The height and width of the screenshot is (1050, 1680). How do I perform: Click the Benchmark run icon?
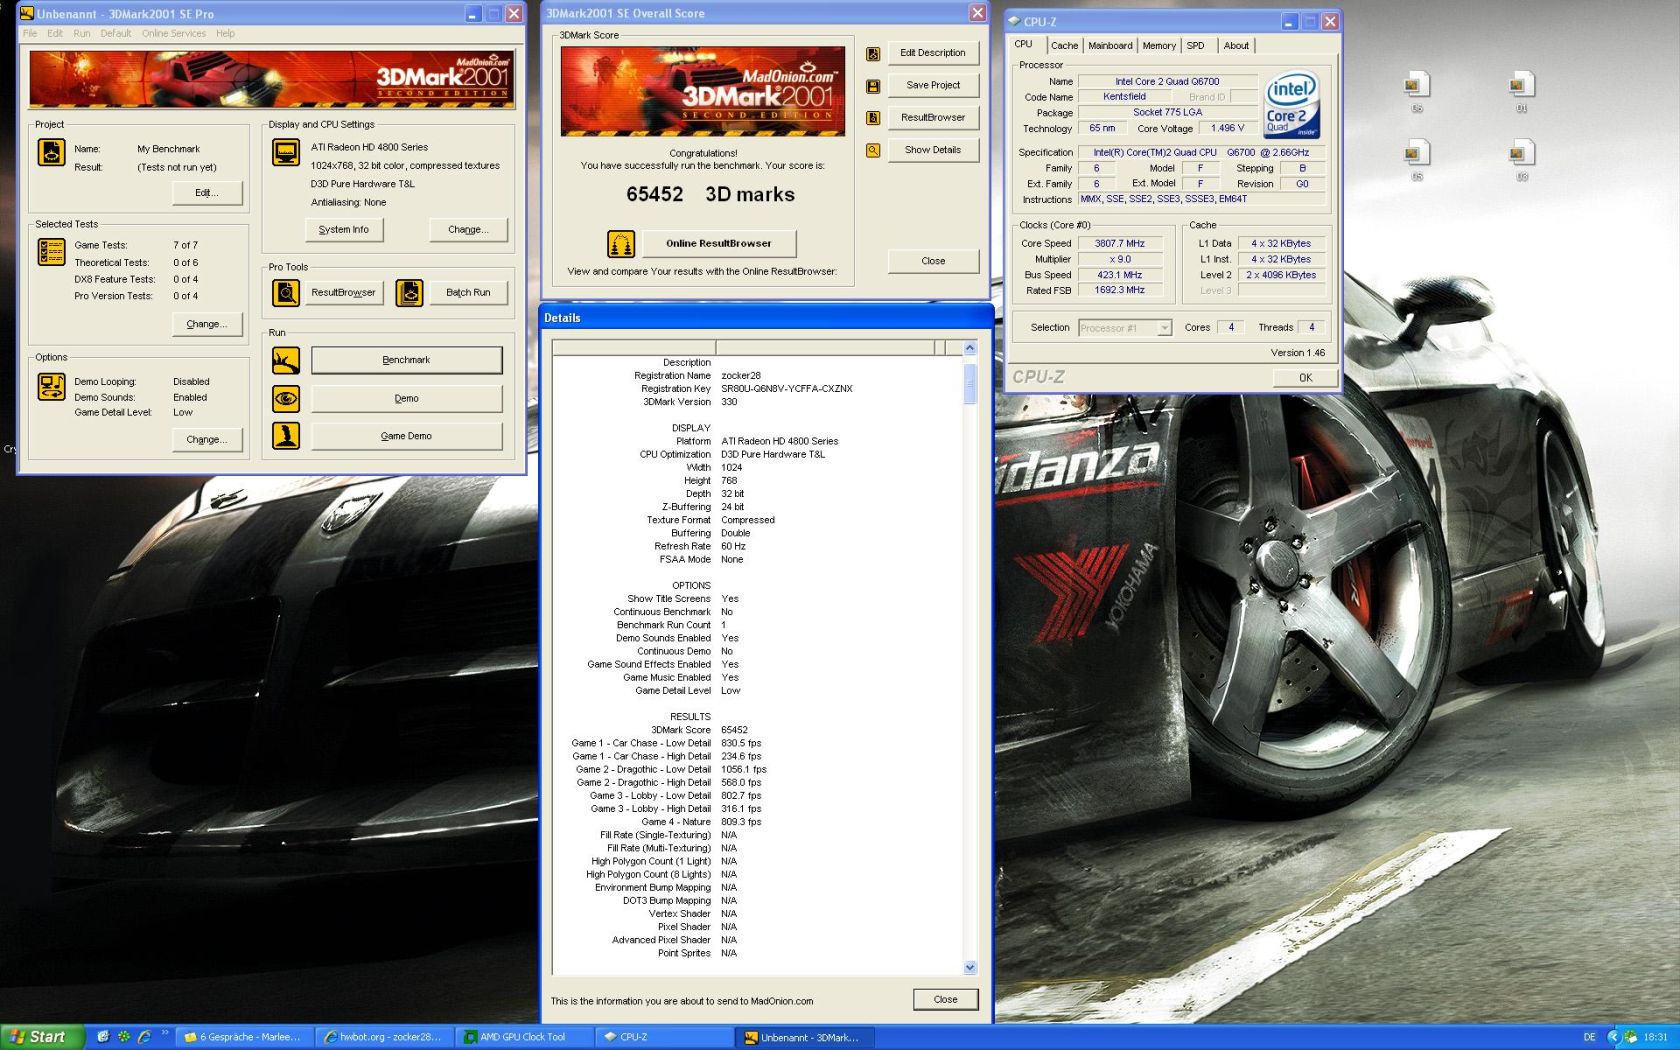point(286,360)
